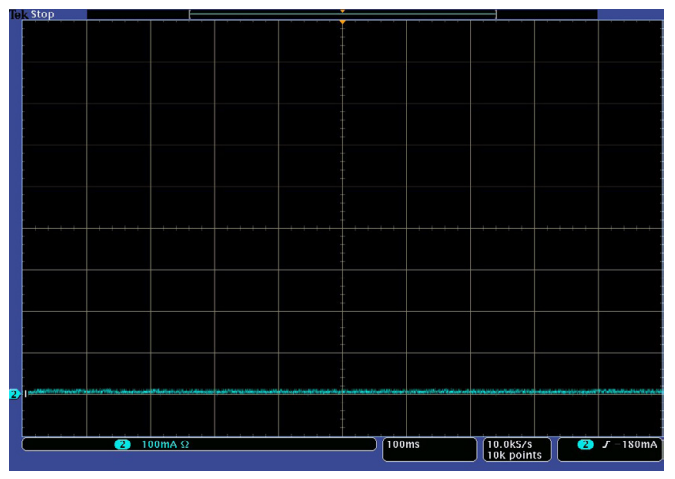Click the channel 2 ground reference marker
This screenshot has width=675, height=479.
pyautogui.click(x=14, y=394)
